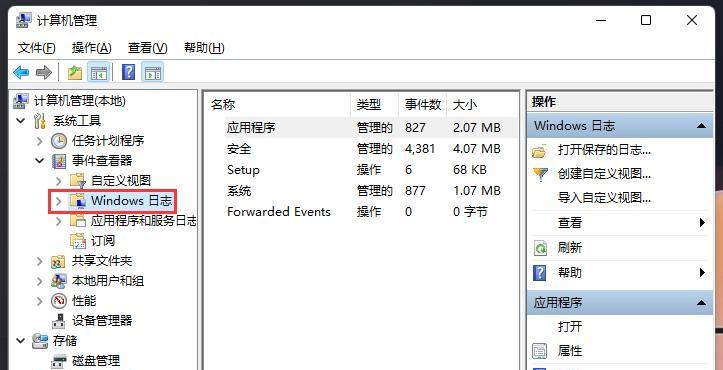Click the 属性 properties icon
723x370 pixels.
pos(539,351)
